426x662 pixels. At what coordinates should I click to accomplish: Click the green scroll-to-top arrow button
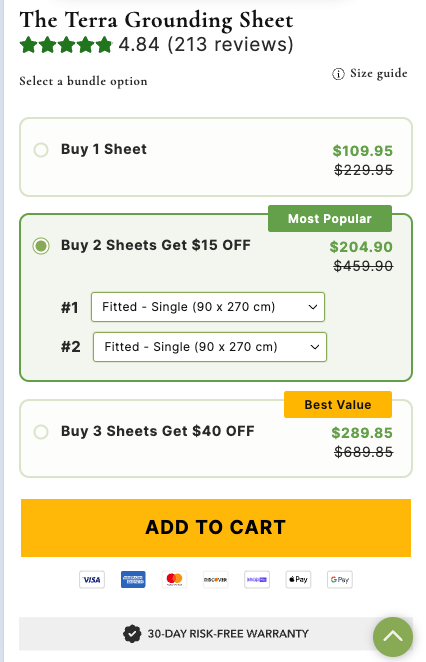pyautogui.click(x=393, y=637)
